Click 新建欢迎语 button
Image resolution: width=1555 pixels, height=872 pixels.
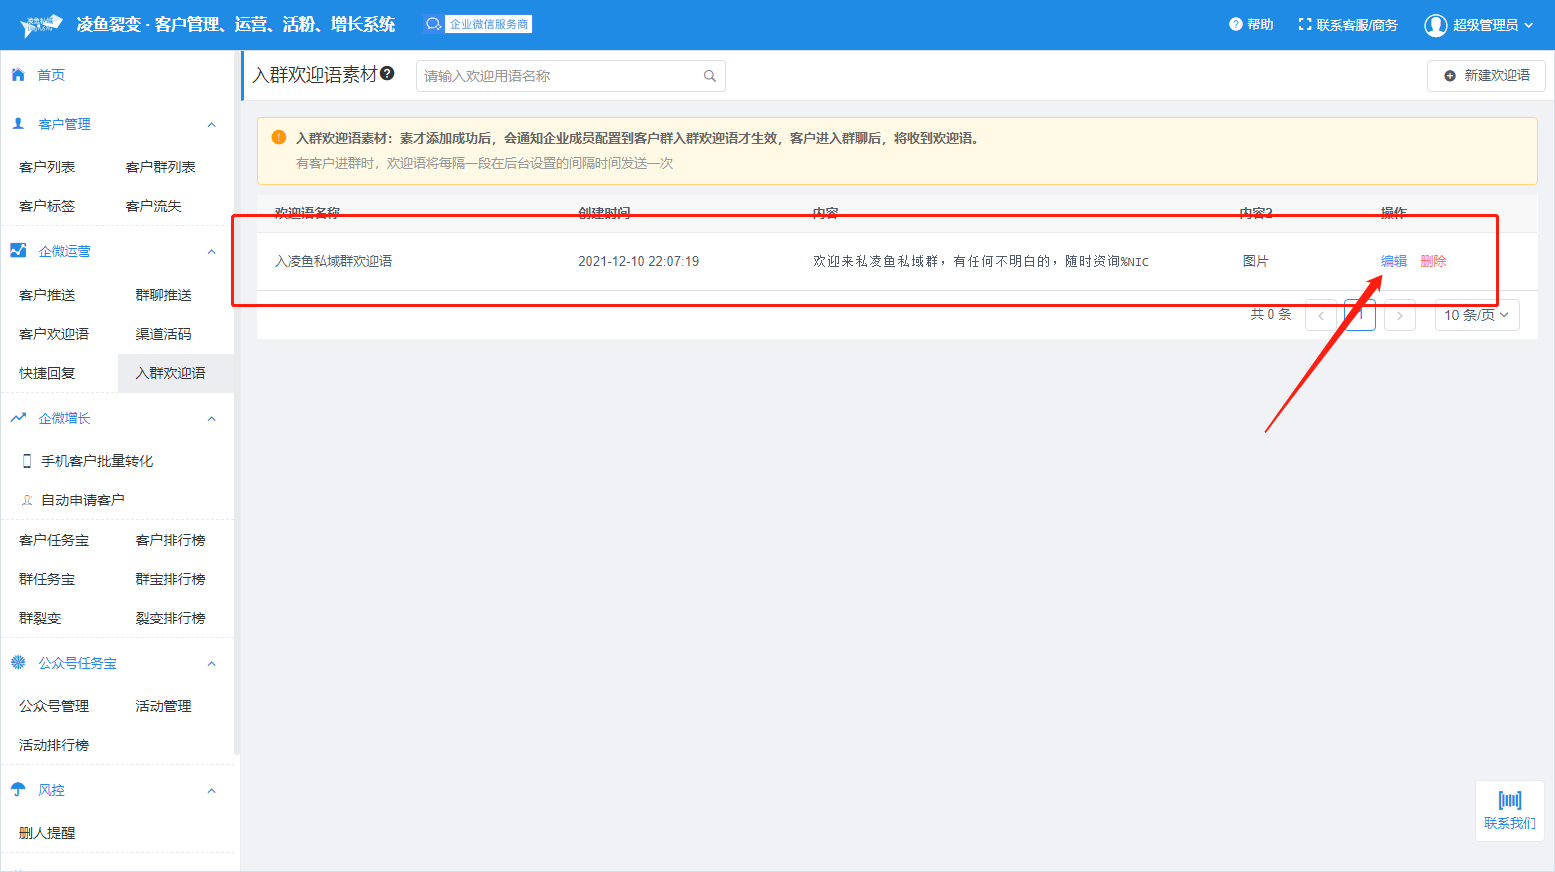click(x=1486, y=76)
